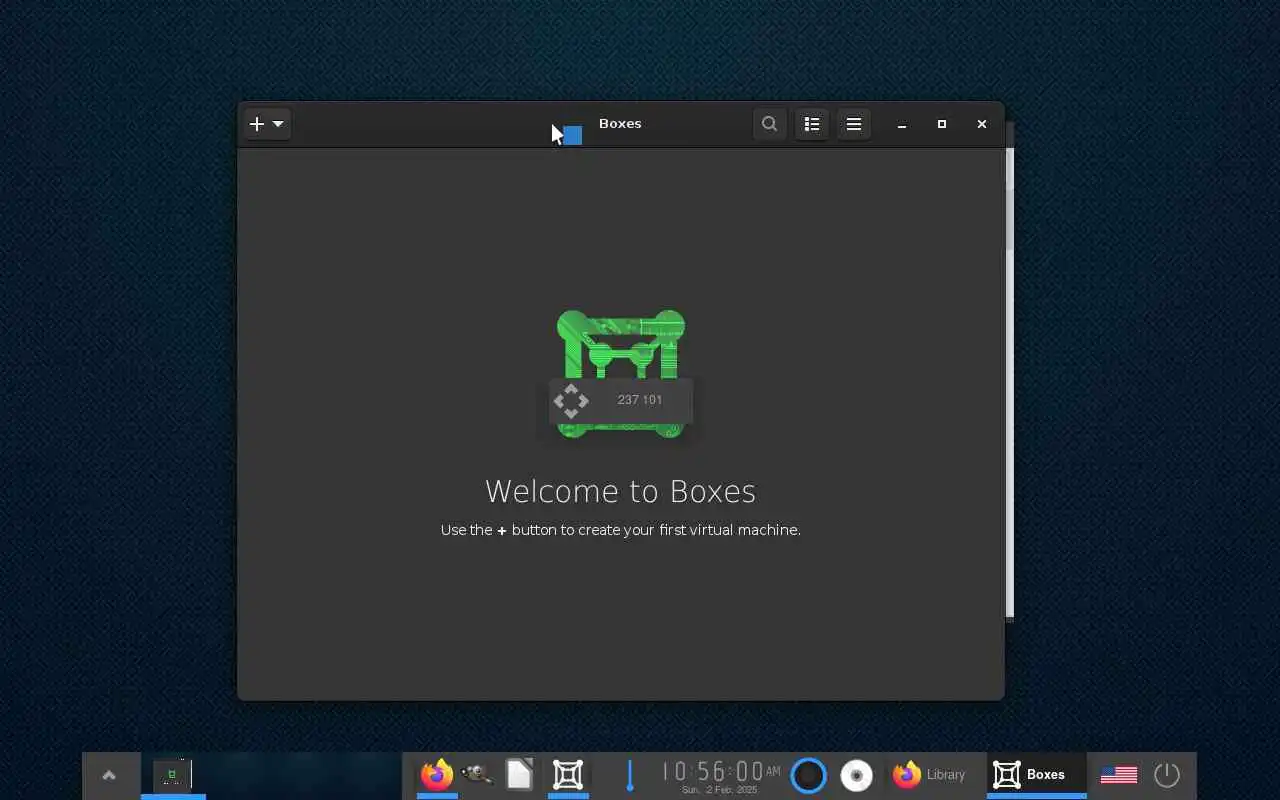The width and height of the screenshot is (1280, 800).
Task: Select the workspace thumbnail in the panel pager
Action: [x=173, y=775]
